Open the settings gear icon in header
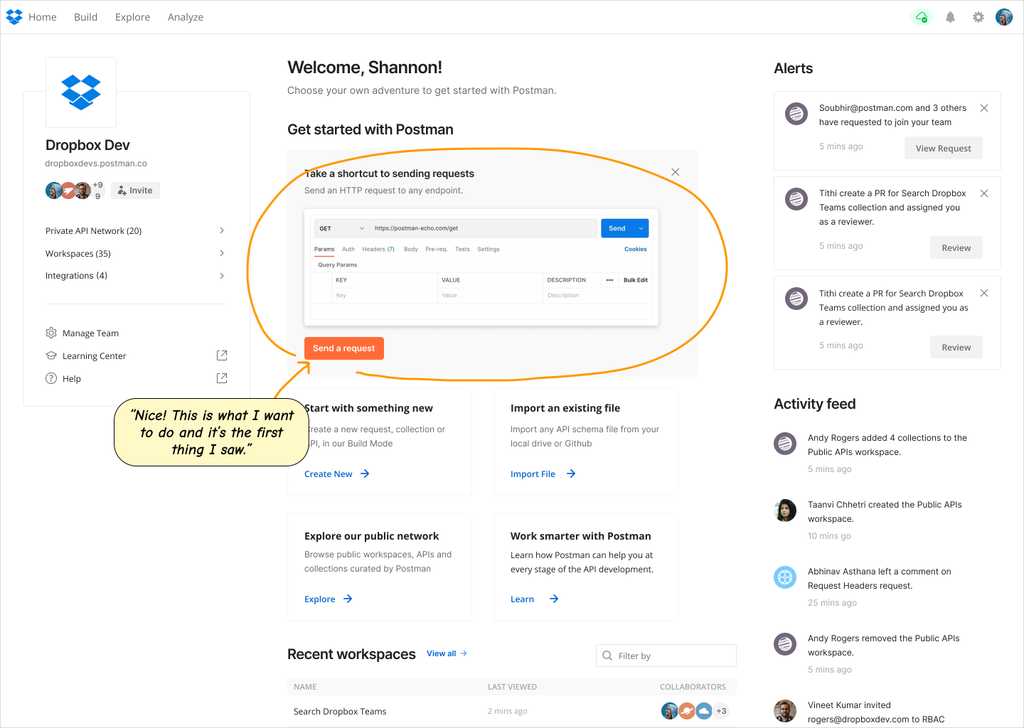The height and width of the screenshot is (728, 1024). point(978,17)
